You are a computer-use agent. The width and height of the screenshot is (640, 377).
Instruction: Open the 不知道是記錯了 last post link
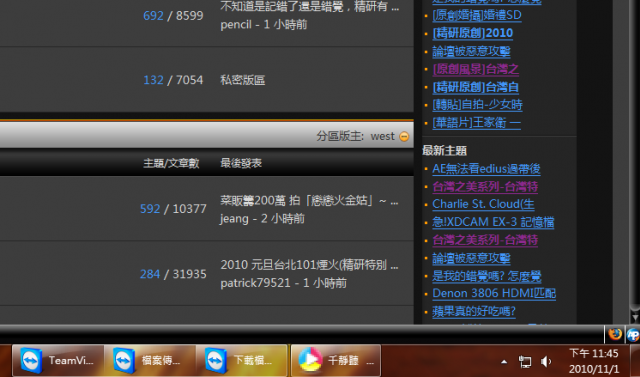tap(309, 7)
